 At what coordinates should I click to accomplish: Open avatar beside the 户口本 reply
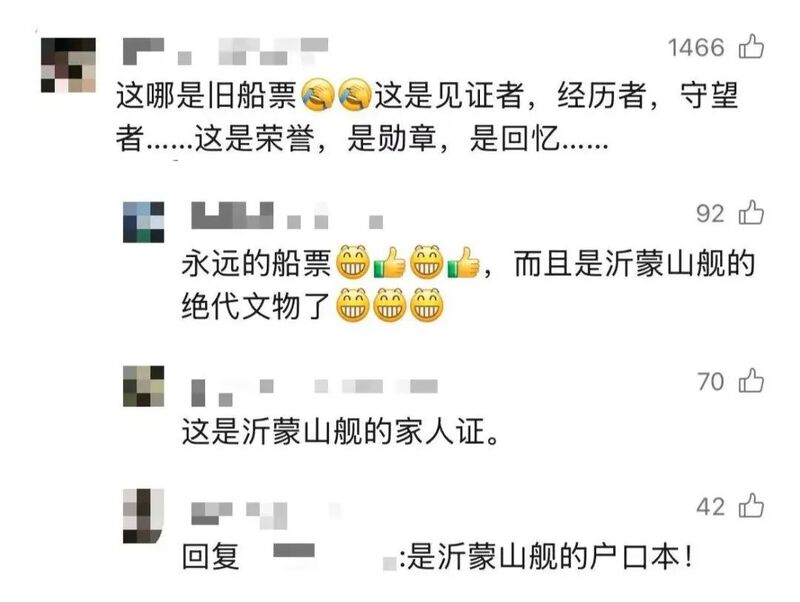(x=143, y=516)
